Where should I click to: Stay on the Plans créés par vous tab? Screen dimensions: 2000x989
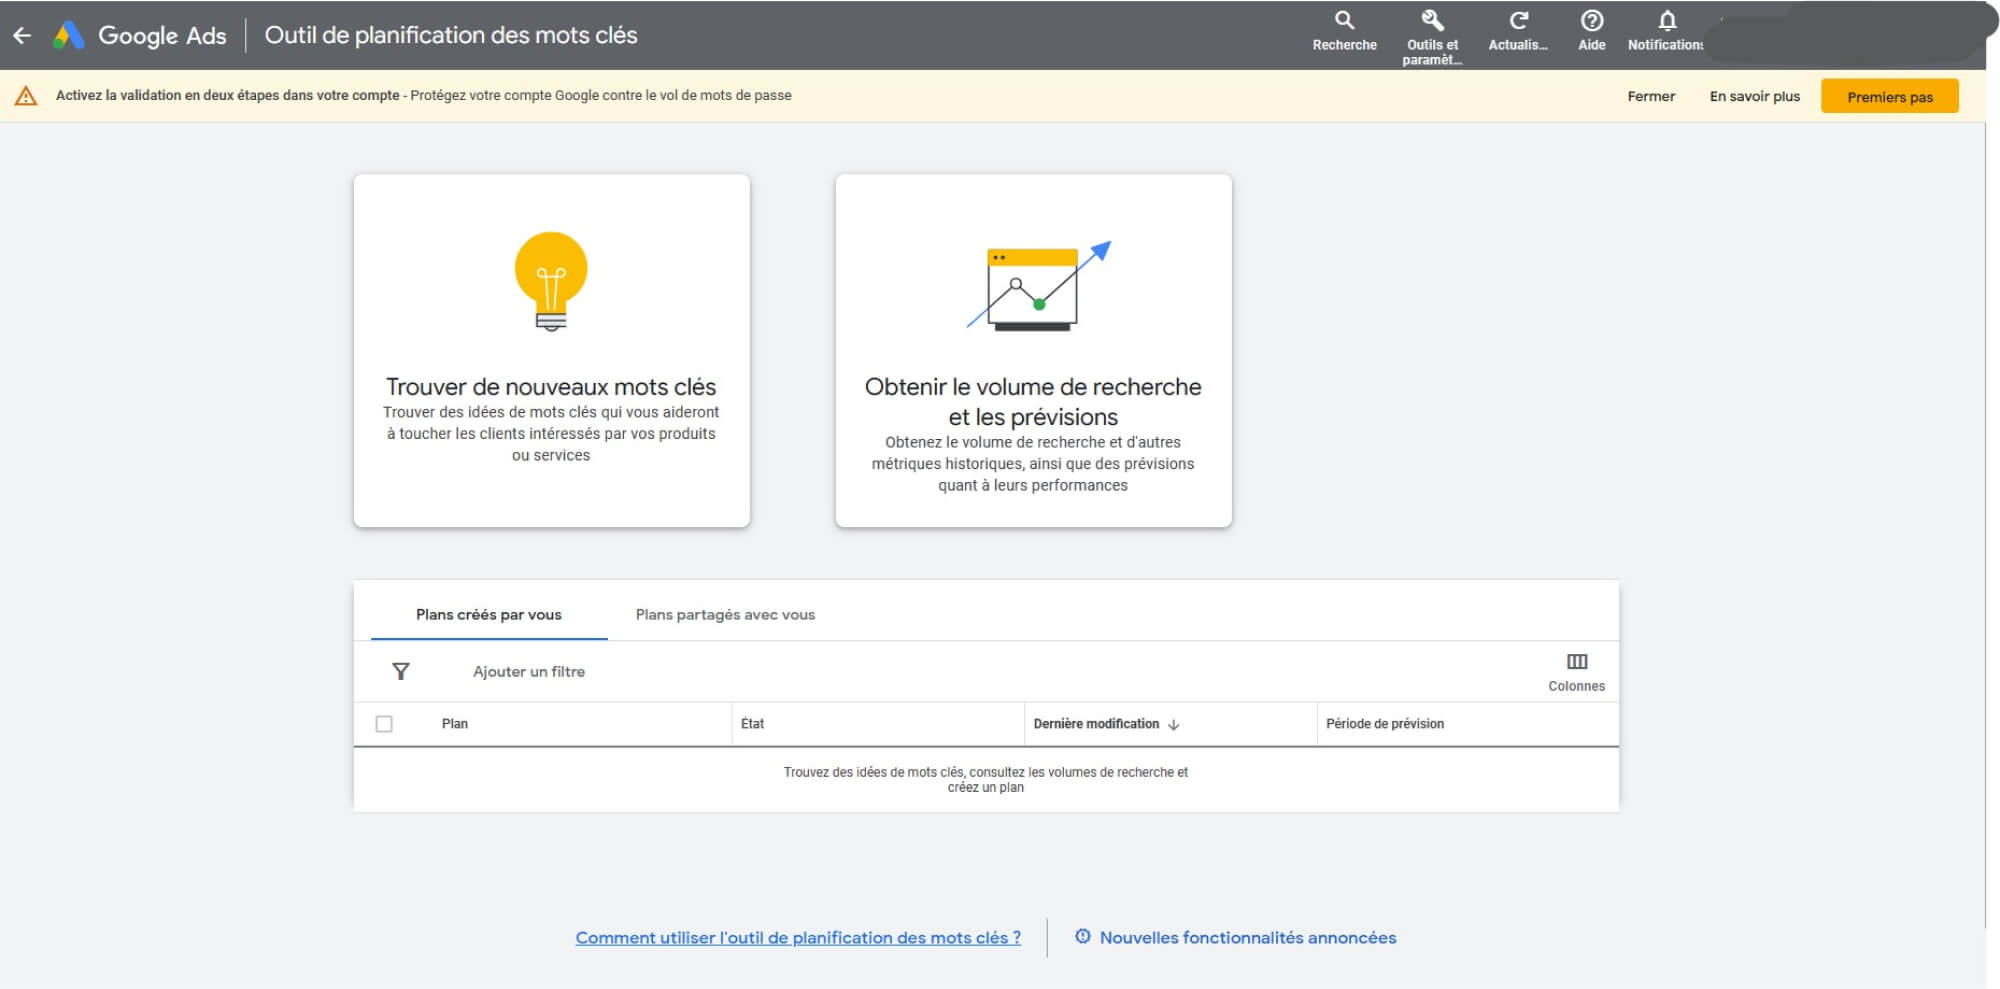[489, 614]
